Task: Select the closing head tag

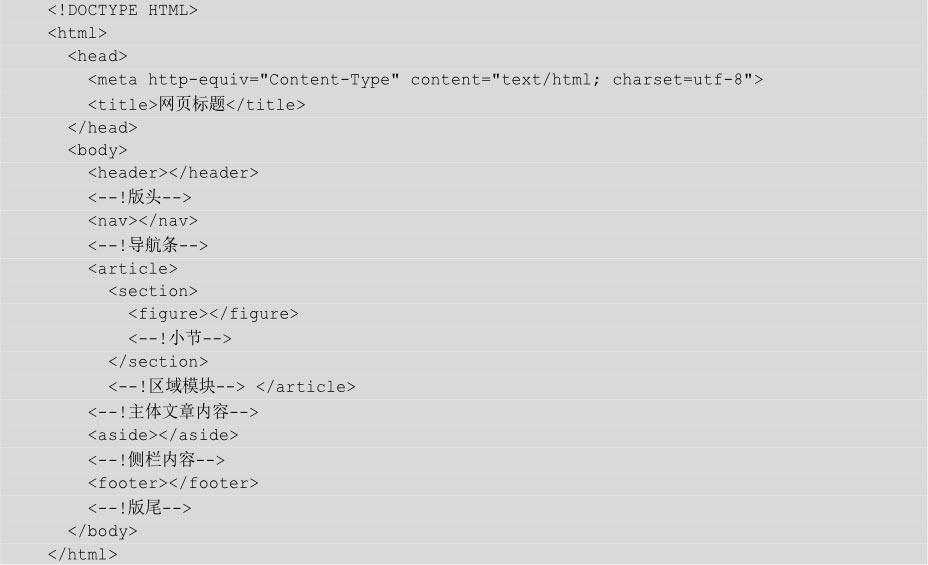Action: [102, 127]
